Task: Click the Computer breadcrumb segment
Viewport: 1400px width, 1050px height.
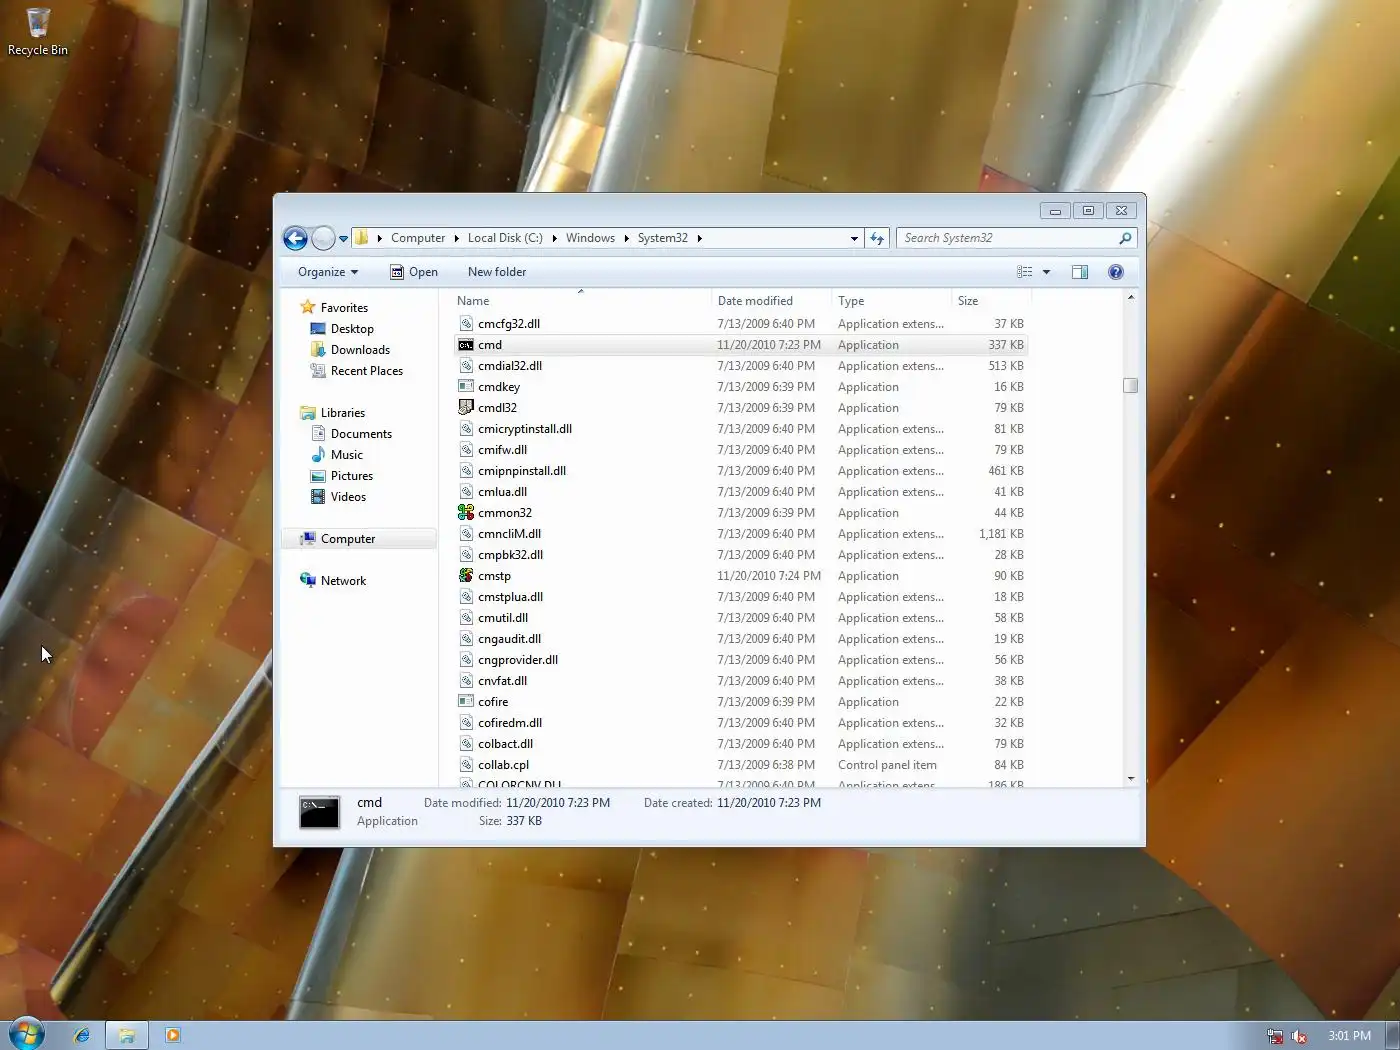Action: [x=418, y=238]
